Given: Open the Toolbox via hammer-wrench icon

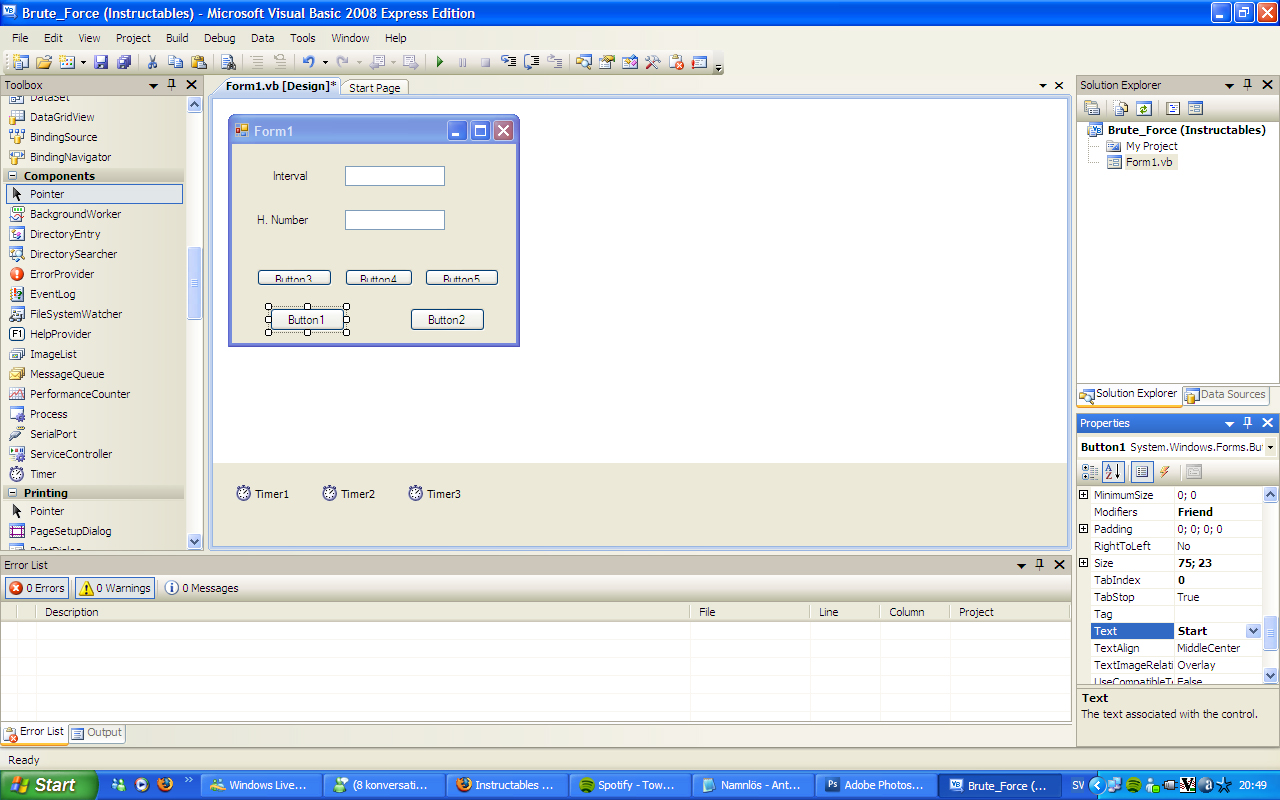Looking at the screenshot, I should (x=652, y=62).
